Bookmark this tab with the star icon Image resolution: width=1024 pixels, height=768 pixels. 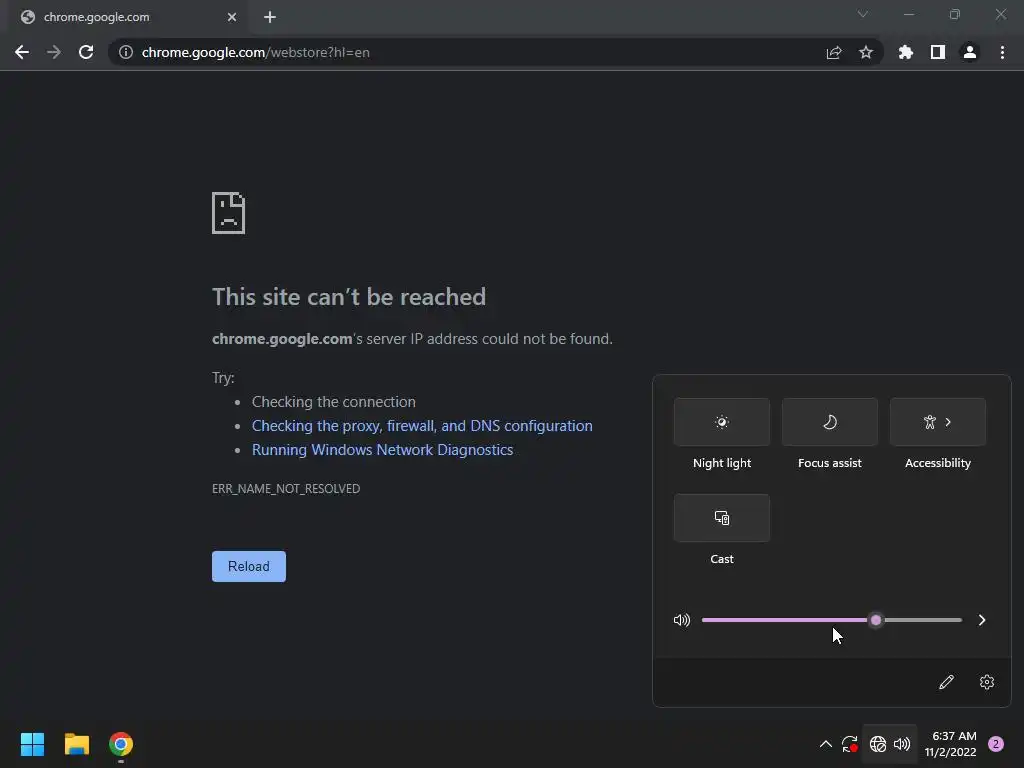(866, 52)
